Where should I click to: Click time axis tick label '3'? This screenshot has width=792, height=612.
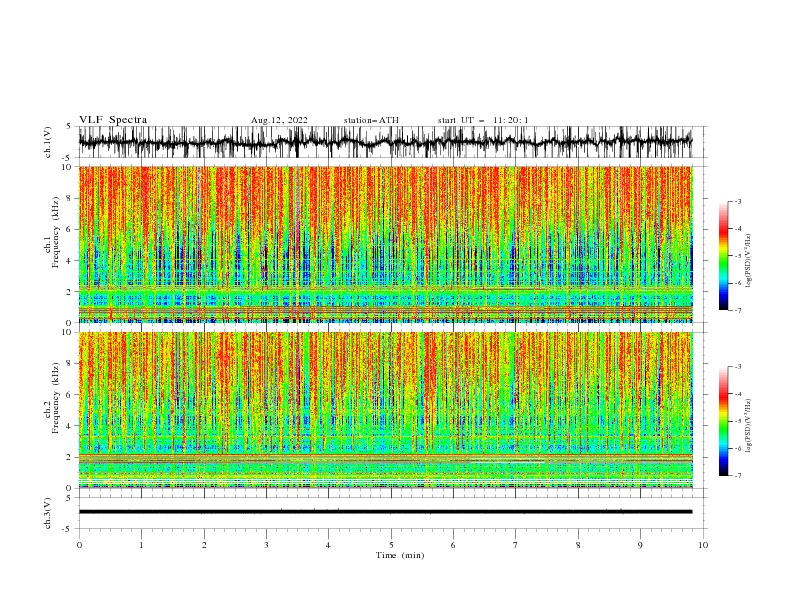266,545
